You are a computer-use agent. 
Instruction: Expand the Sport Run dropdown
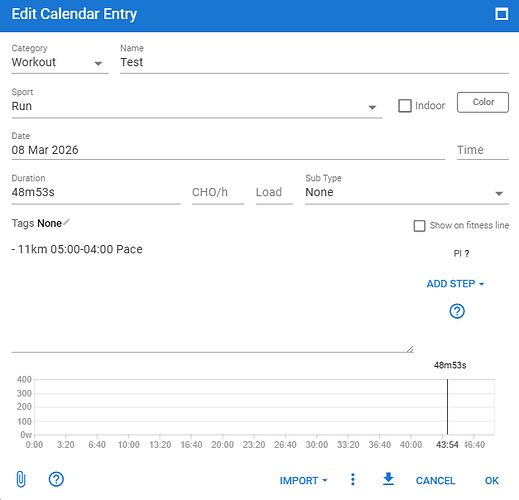pos(197,107)
